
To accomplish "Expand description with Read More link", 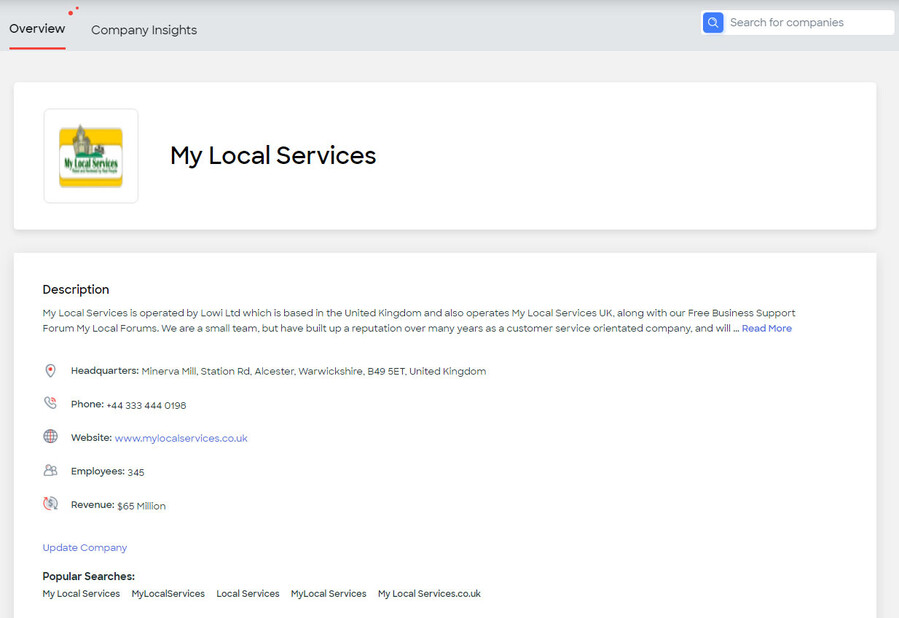I will click(767, 328).
